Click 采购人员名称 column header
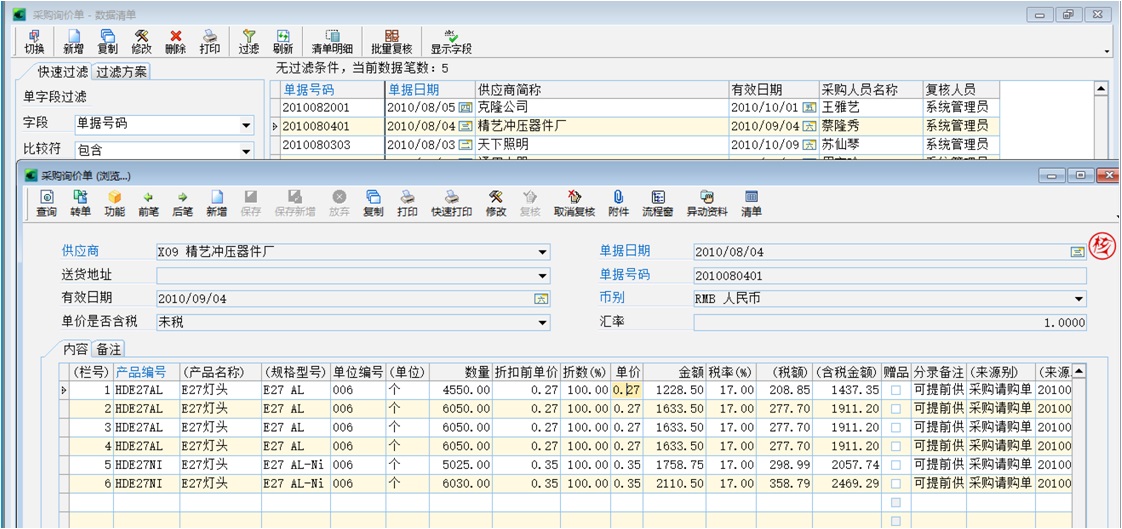Screen dimensions: 1122x529 click(x=870, y=89)
